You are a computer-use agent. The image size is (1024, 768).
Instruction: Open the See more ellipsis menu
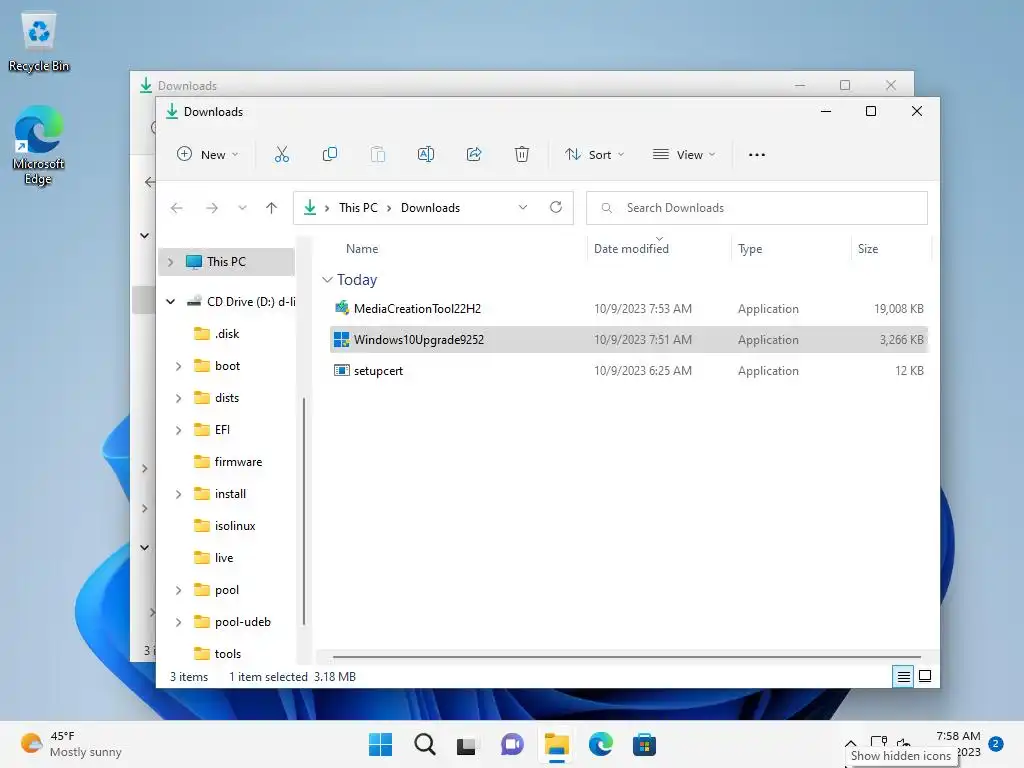pos(757,155)
